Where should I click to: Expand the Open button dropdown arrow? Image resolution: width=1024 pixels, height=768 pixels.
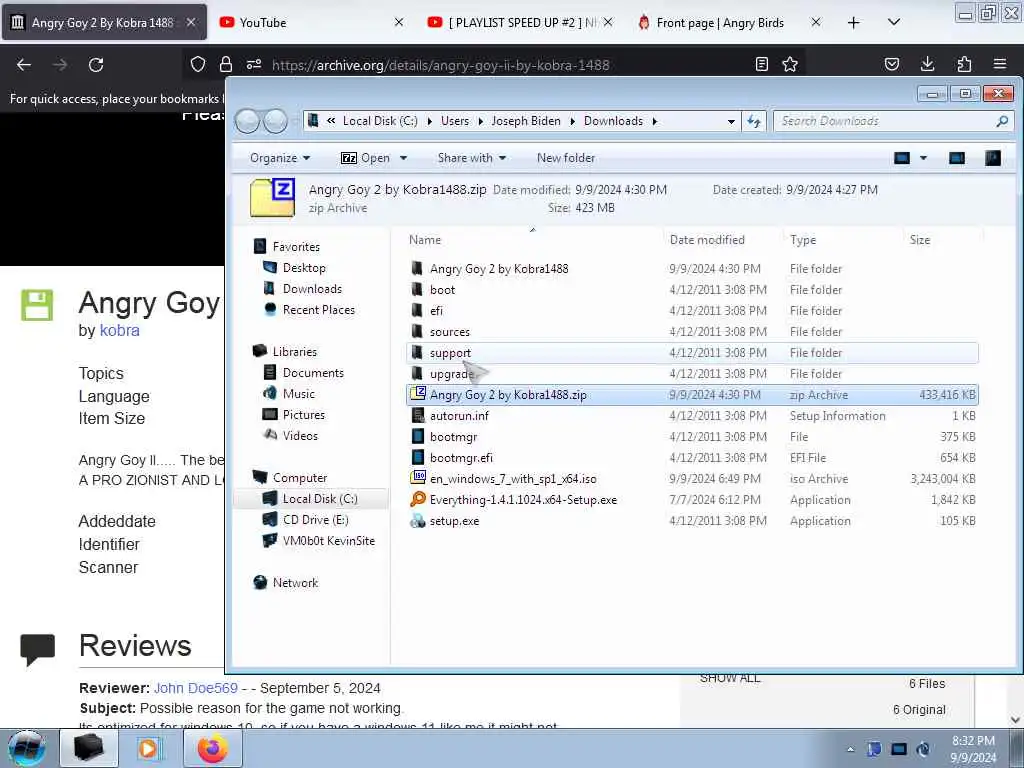pyautogui.click(x=404, y=158)
